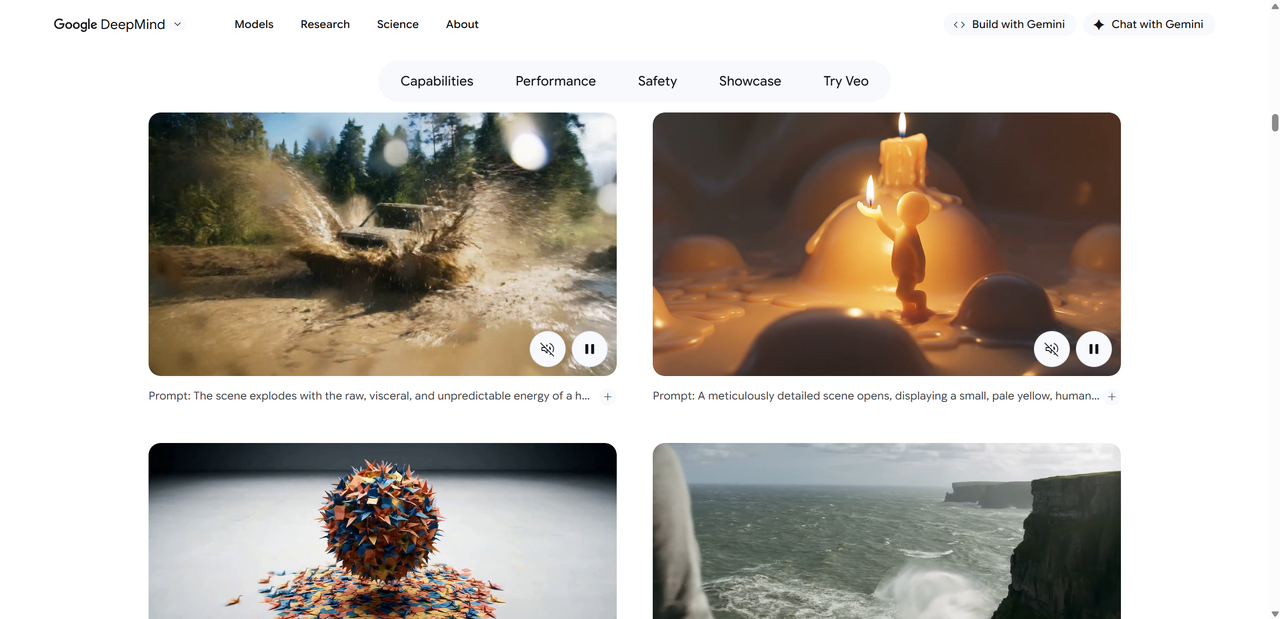Open the Google DeepMind dropdown chevron
The image size is (1280, 619).
178,24
